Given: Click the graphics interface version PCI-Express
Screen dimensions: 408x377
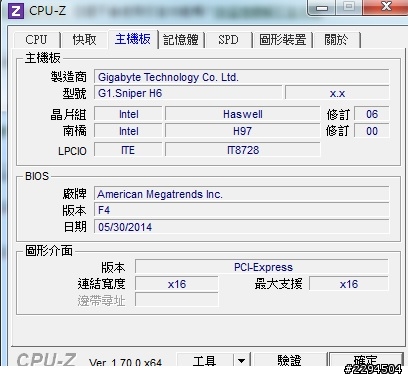Looking at the screenshot, I should (x=262, y=267).
